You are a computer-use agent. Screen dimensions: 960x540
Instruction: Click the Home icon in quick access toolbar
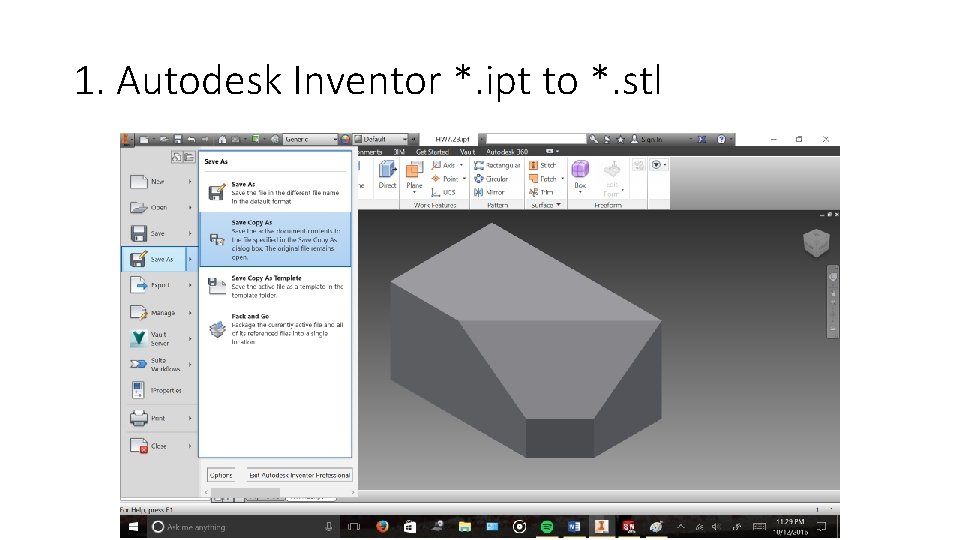pos(222,140)
